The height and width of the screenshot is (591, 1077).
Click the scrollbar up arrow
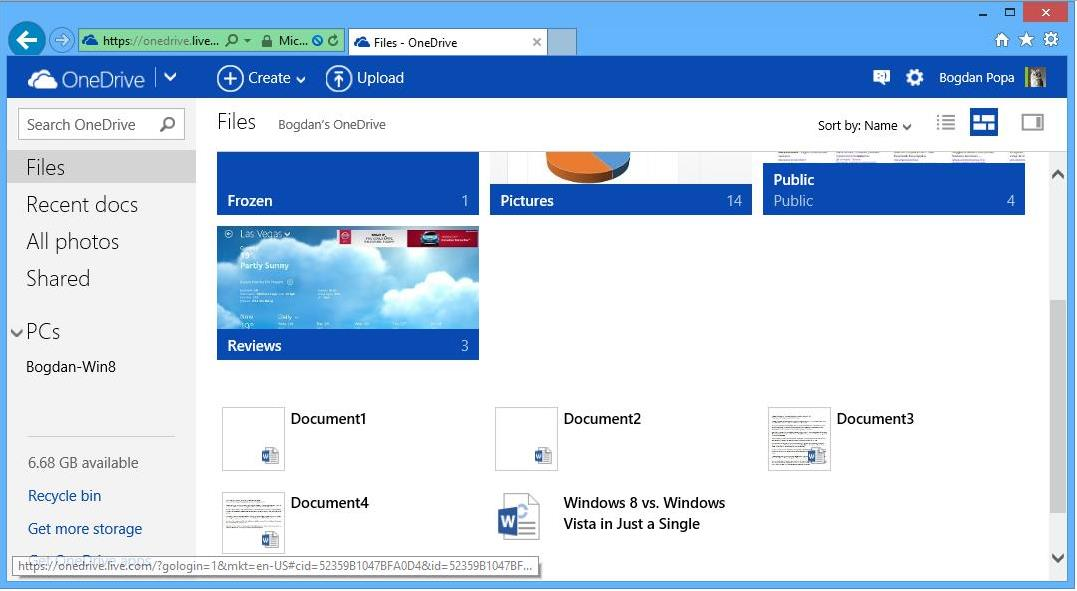click(1058, 175)
